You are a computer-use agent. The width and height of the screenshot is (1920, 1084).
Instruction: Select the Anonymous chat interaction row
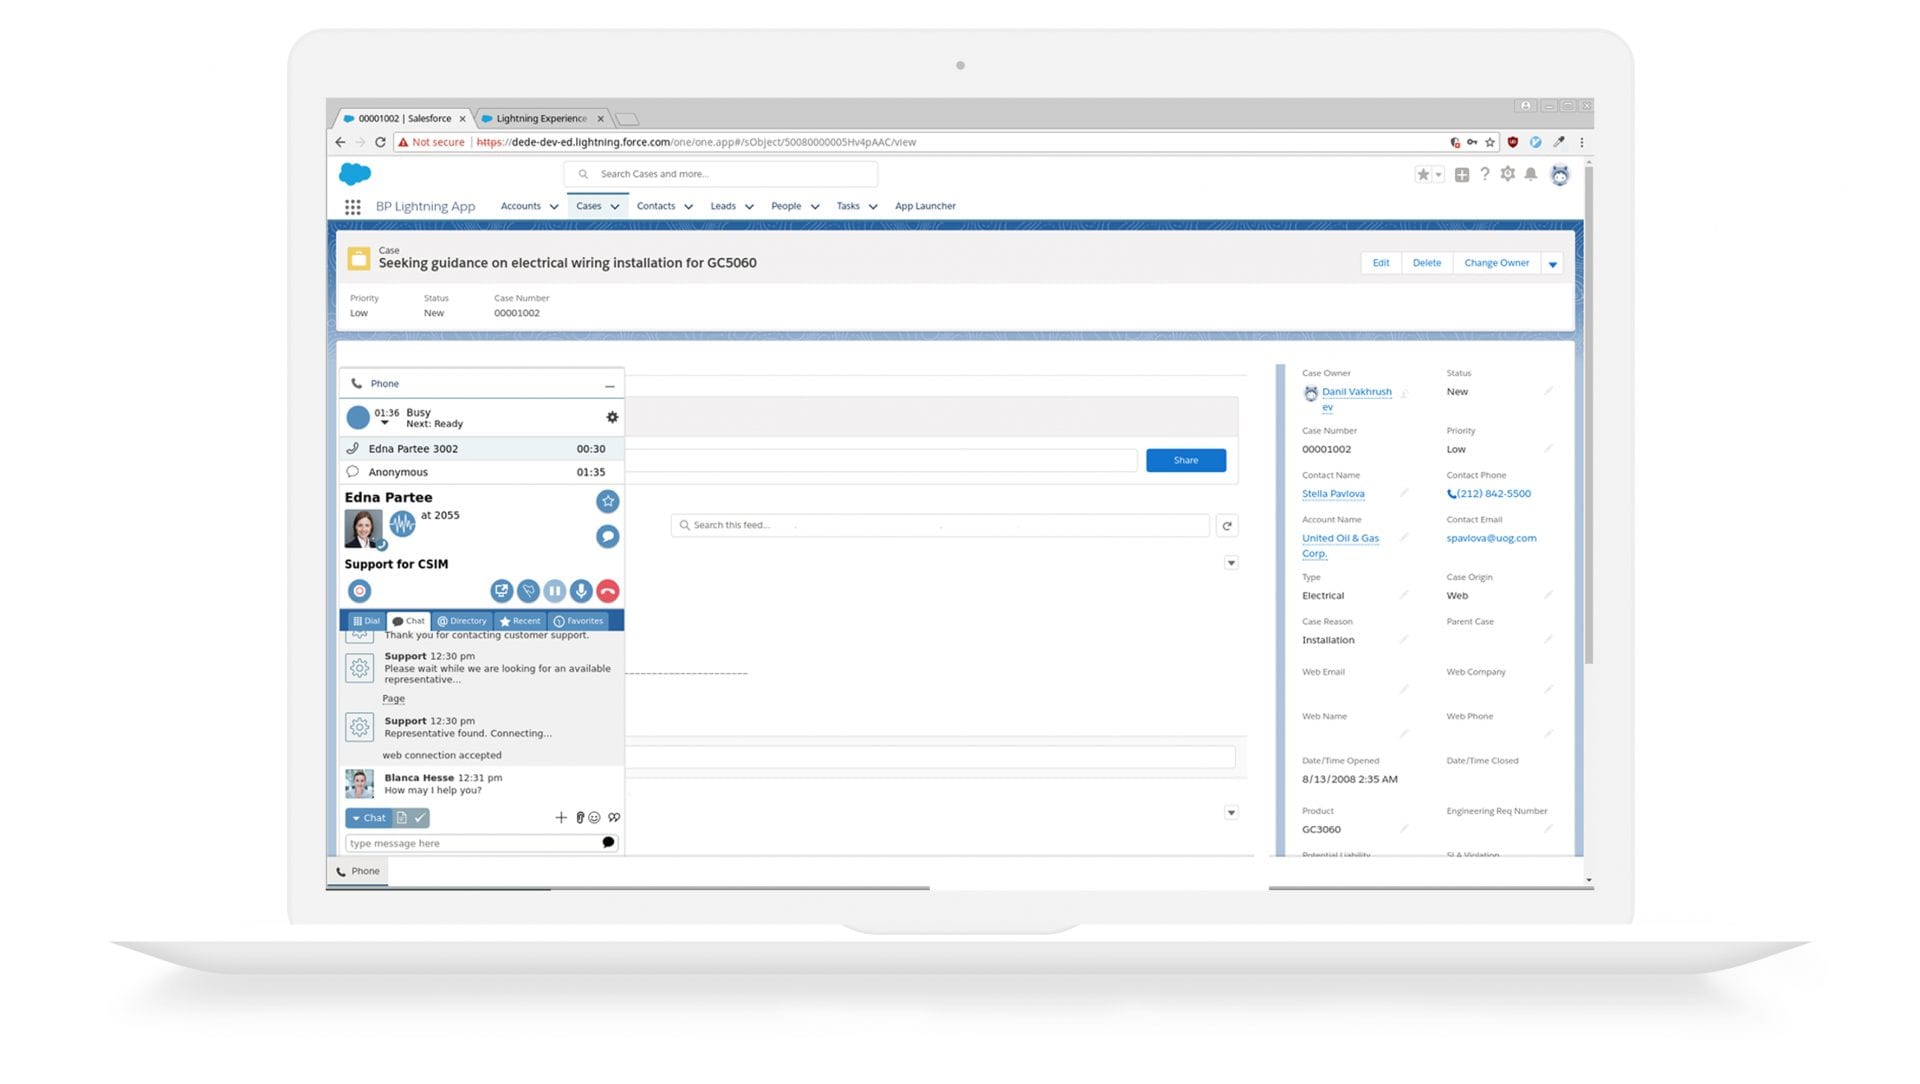coord(481,472)
